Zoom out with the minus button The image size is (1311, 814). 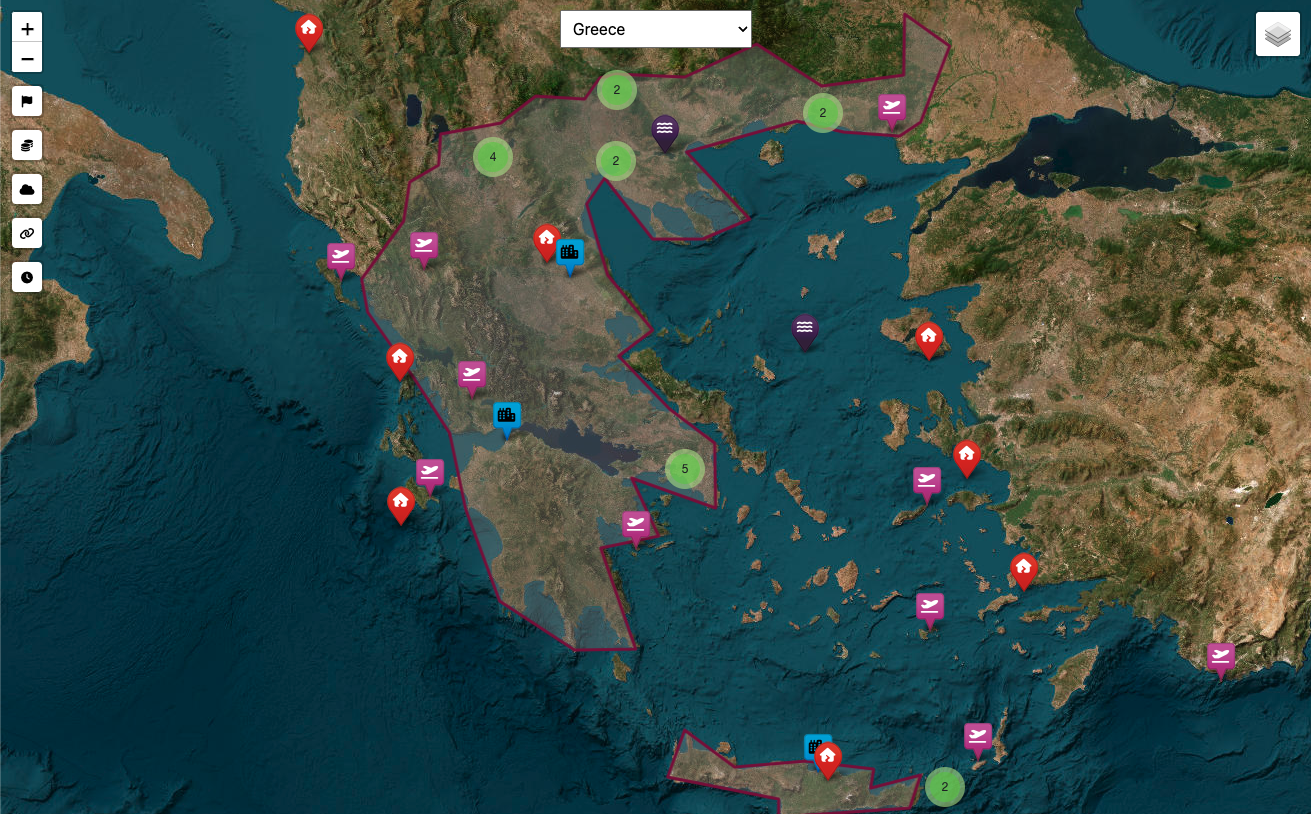click(27, 59)
